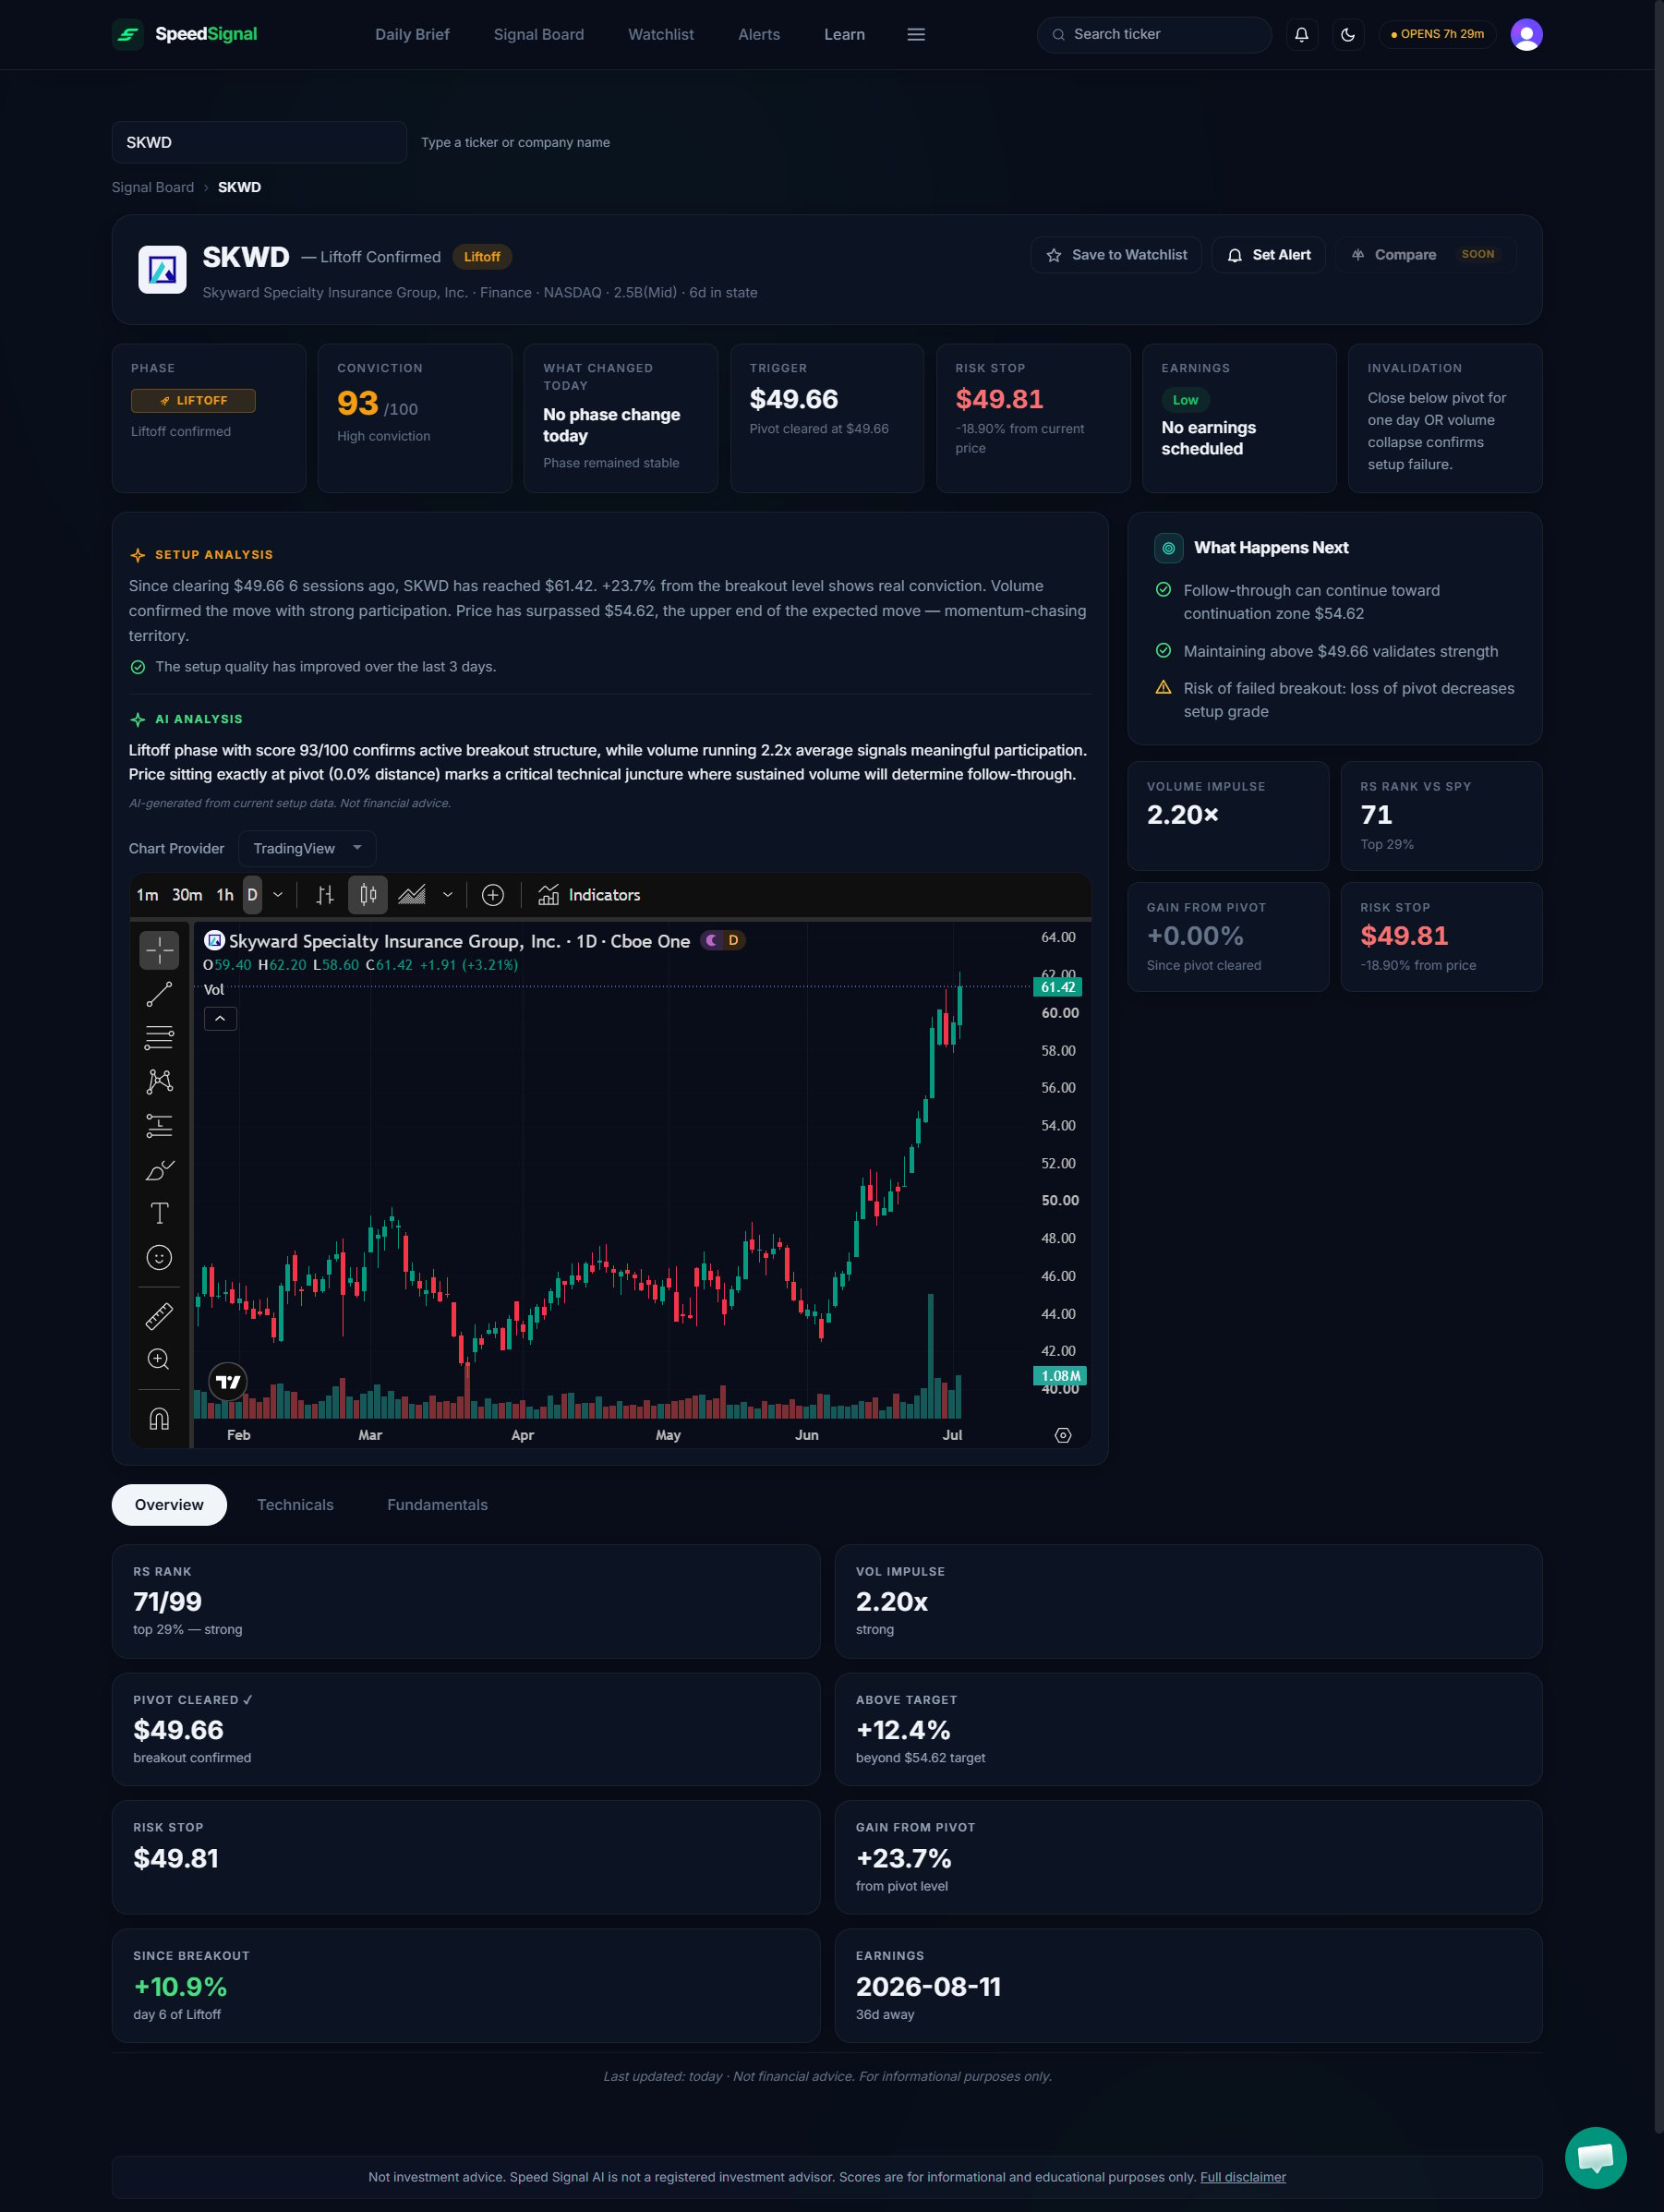
Task: Click the 93 conviction score
Action: point(357,404)
